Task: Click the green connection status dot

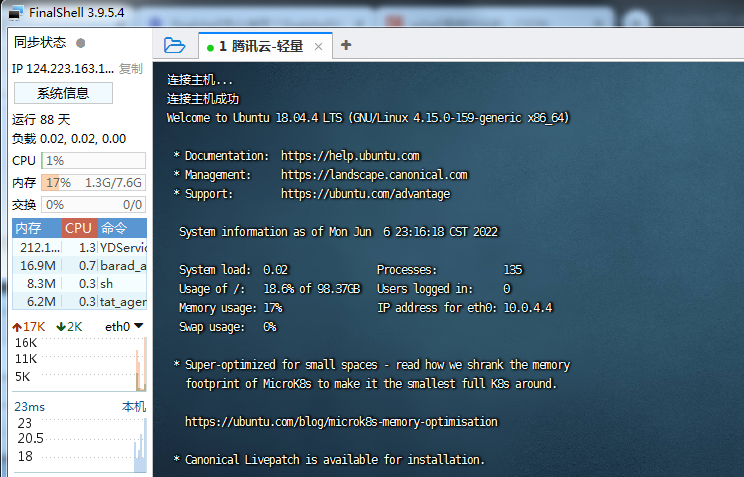Action: coord(210,47)
